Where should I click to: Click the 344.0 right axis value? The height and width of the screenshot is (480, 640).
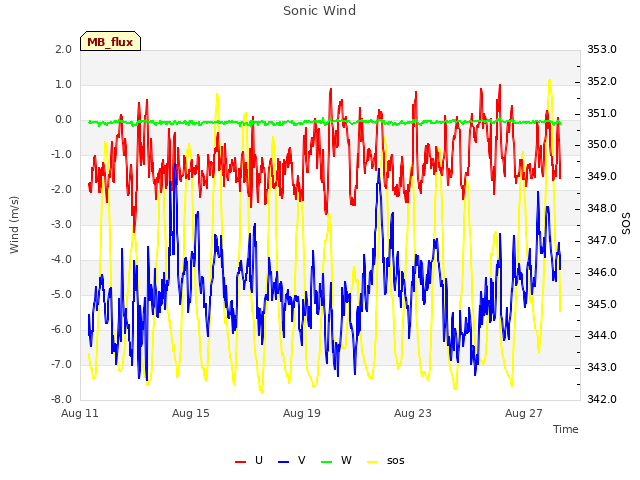[x=602, y=336]
